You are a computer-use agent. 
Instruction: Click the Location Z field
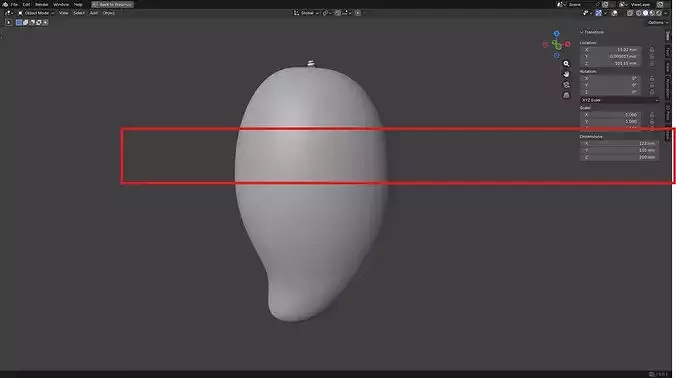[x=611, y=63]
